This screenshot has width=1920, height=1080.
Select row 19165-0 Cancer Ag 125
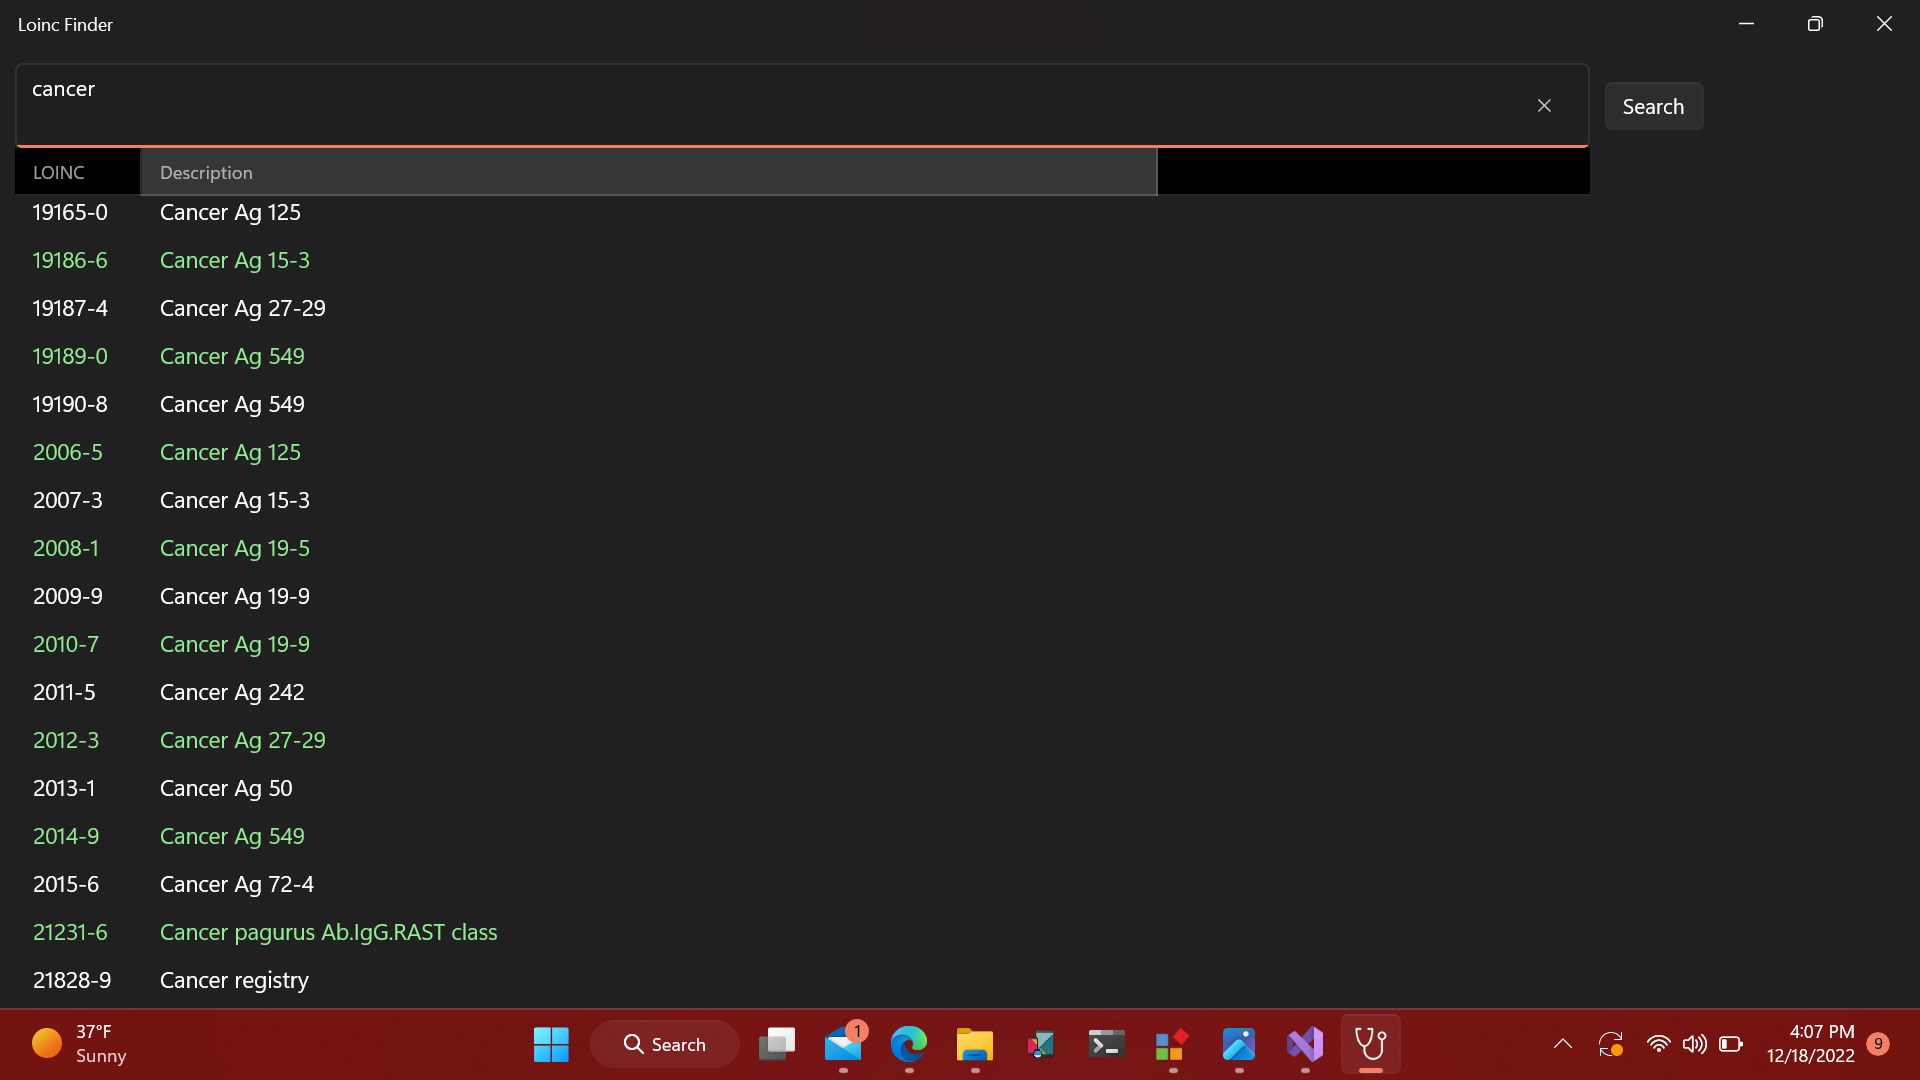(x=230, y=212)
